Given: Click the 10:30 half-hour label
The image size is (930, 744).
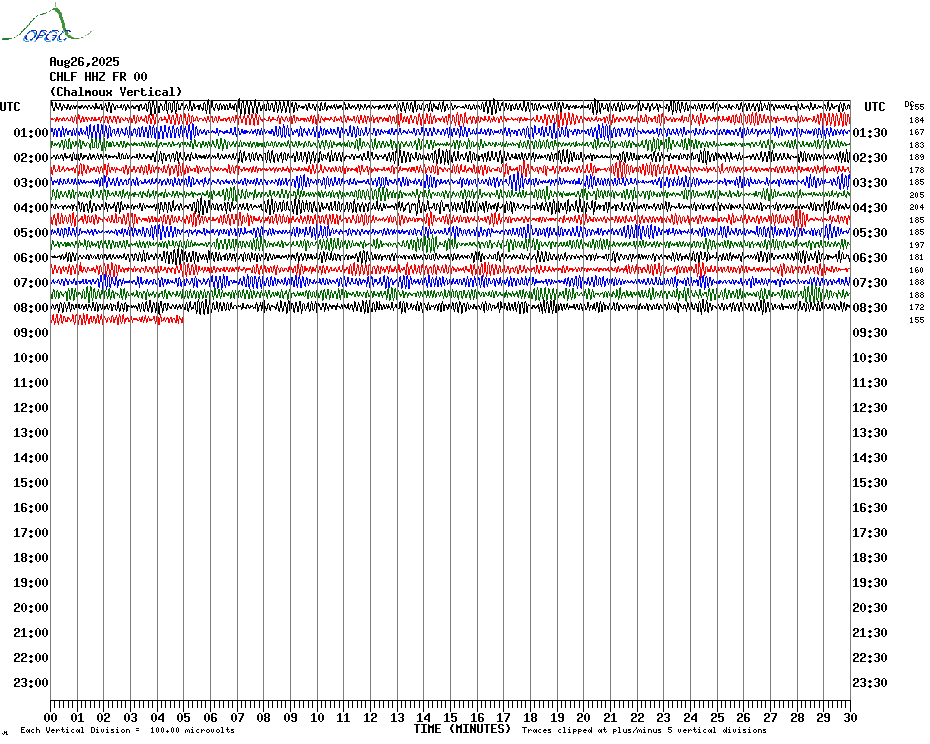Looking at the screenshot, I should 870,358.
